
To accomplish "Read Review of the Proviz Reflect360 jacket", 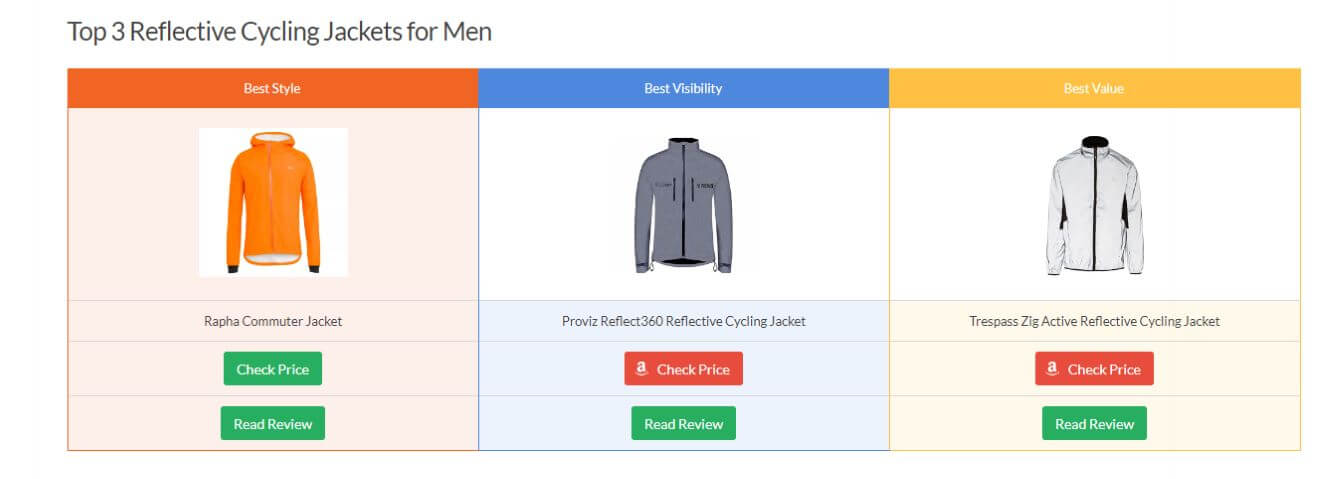I will (x=684, y=423).
